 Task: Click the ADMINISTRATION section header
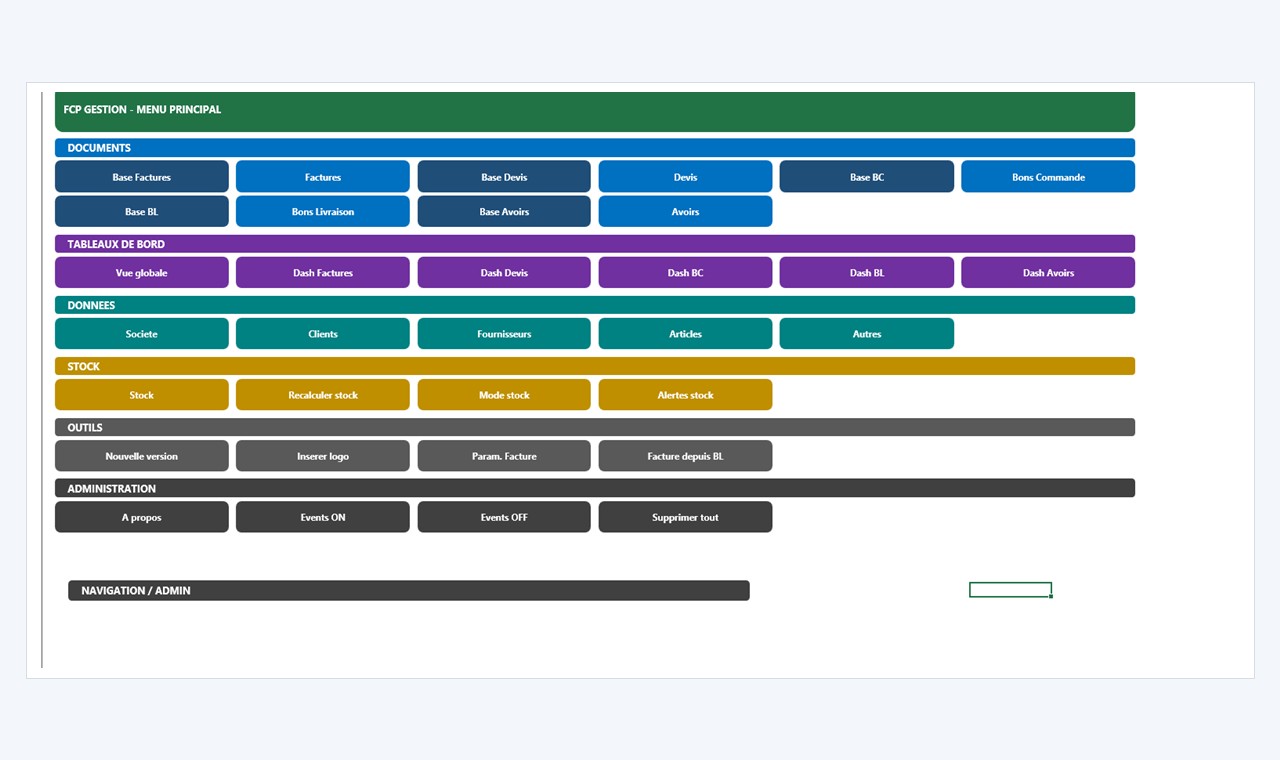tap(595, 488)
